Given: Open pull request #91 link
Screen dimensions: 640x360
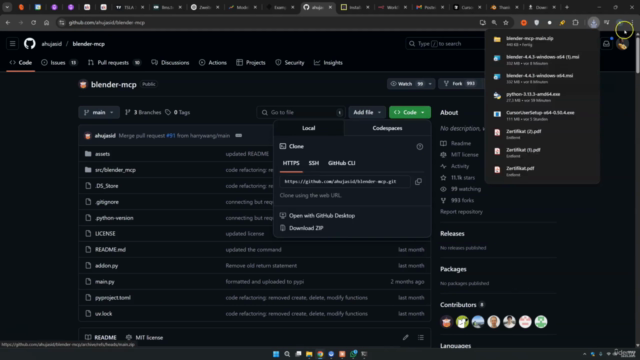Looking at the screenshot, I should coord(171,136).
